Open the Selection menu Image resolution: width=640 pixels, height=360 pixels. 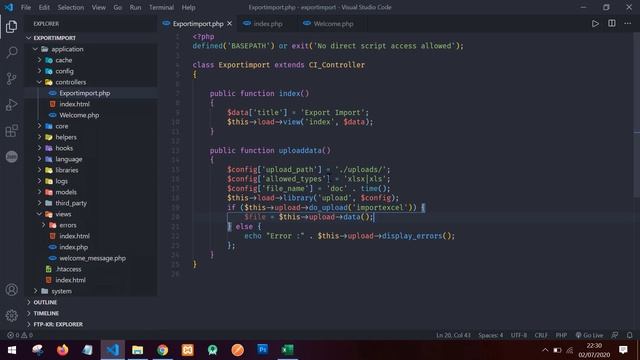point(71,7)
